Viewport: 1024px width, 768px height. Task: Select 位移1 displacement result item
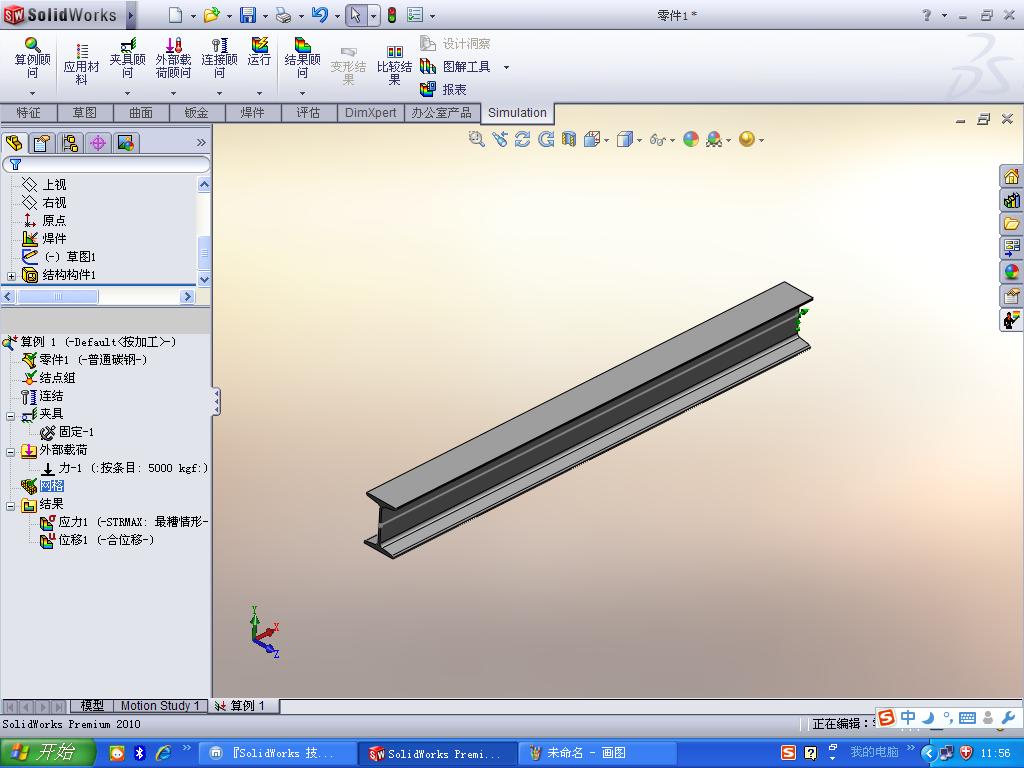[x=97, y=540]
